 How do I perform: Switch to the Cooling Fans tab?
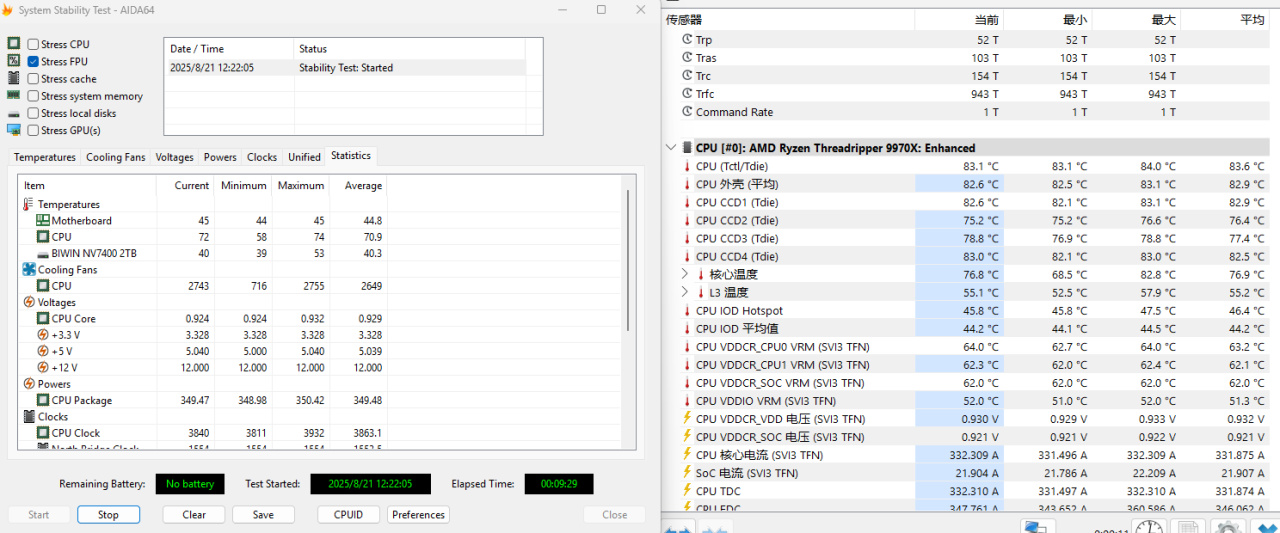click(x=115, y=157)
